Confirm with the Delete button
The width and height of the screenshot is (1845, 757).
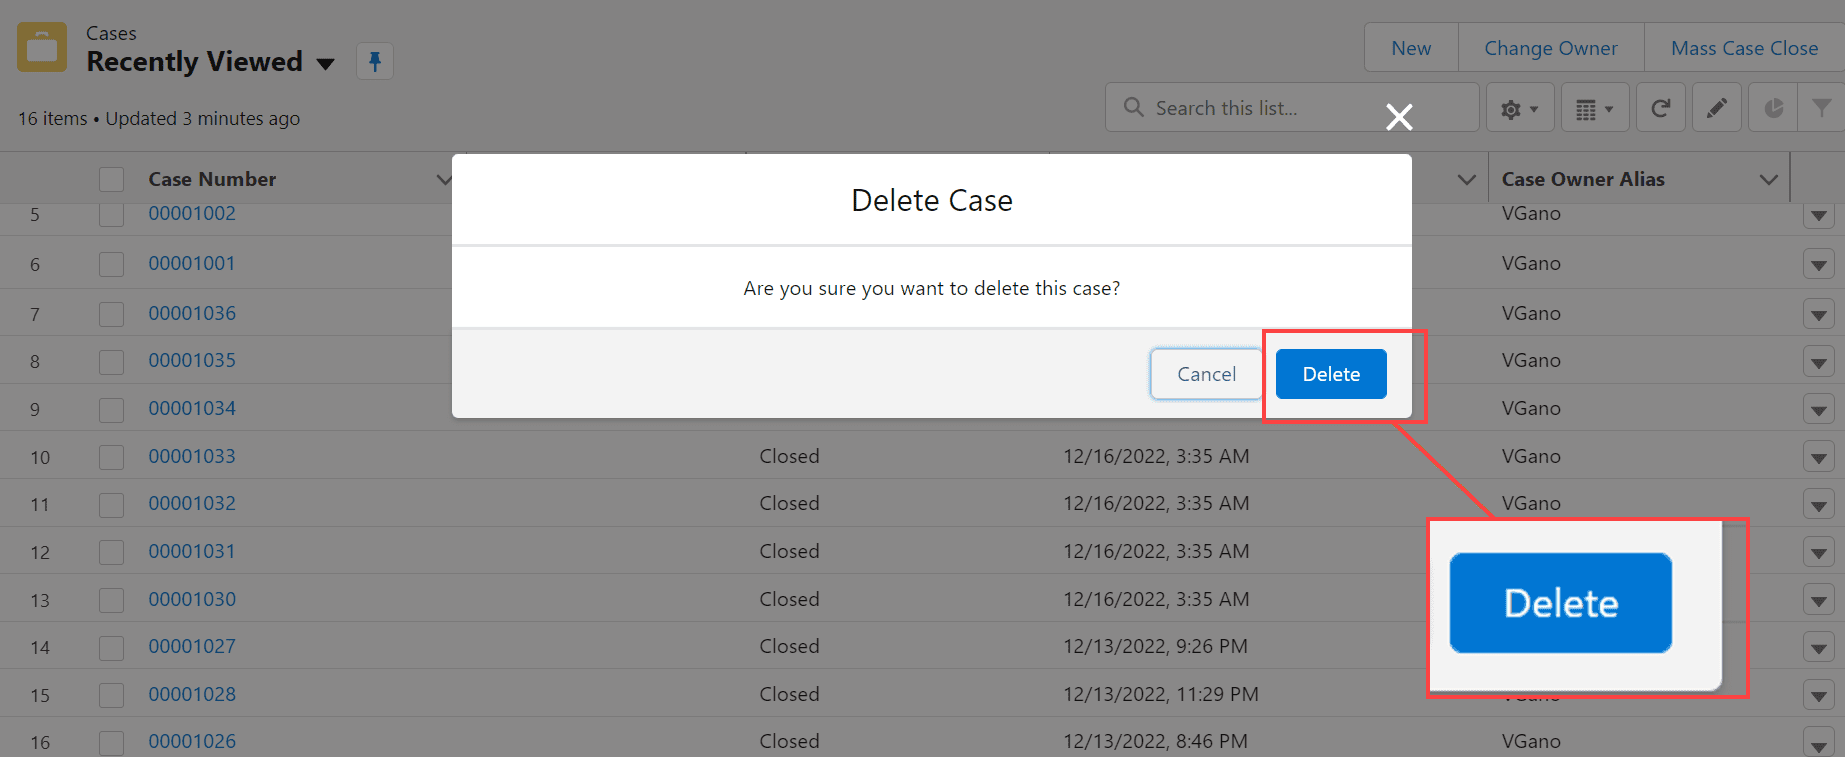coord(1330,374)
